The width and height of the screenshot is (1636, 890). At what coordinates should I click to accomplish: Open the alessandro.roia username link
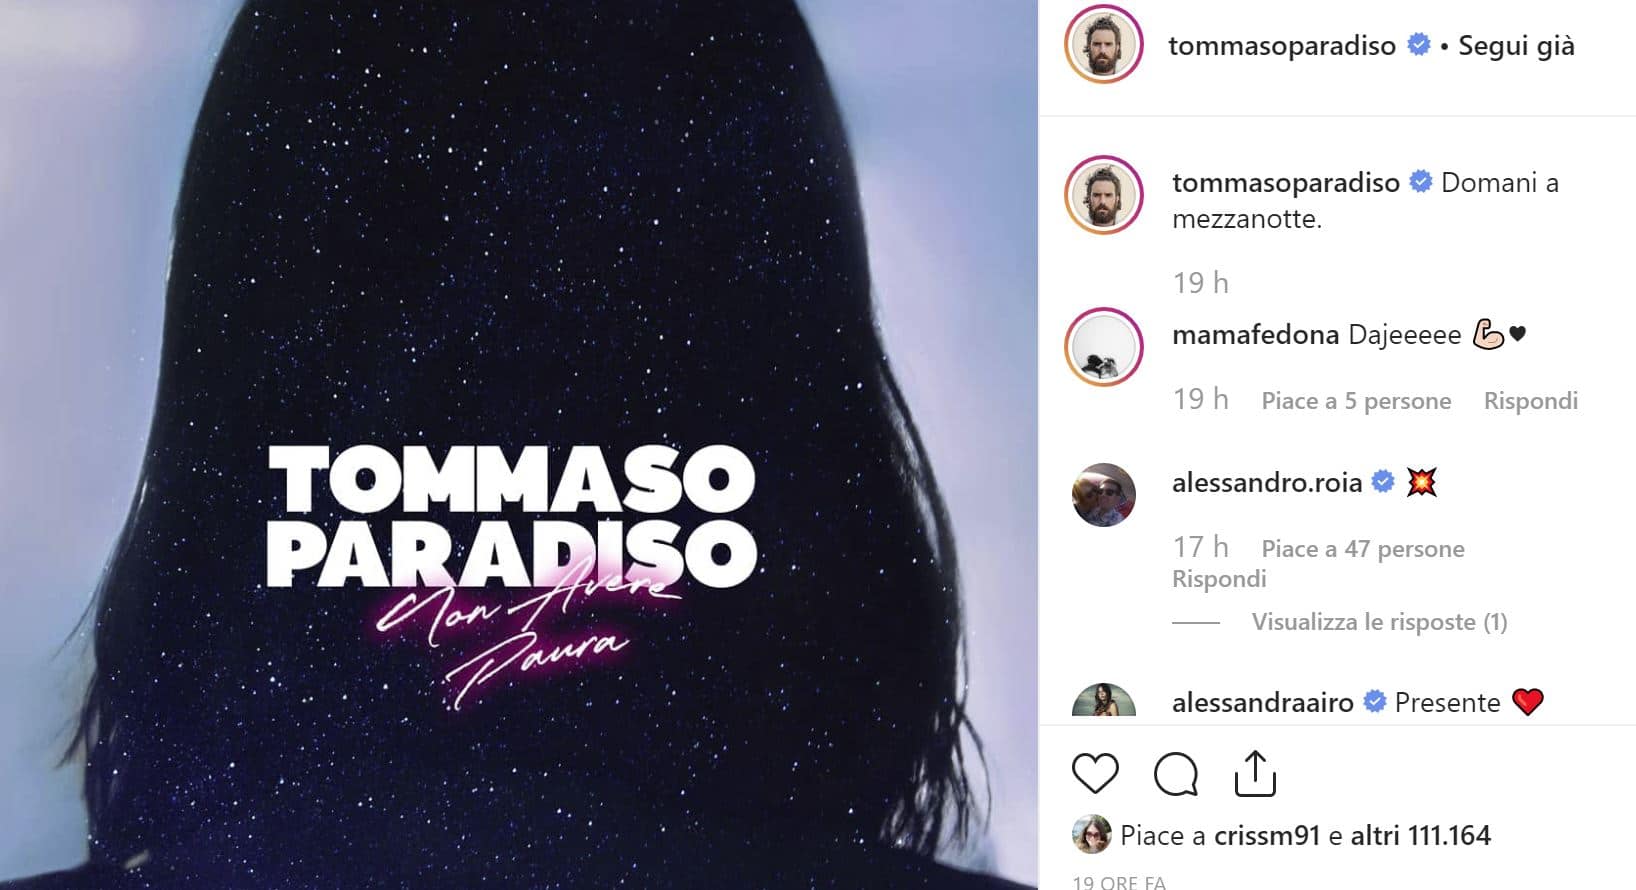pos(1267,483)
